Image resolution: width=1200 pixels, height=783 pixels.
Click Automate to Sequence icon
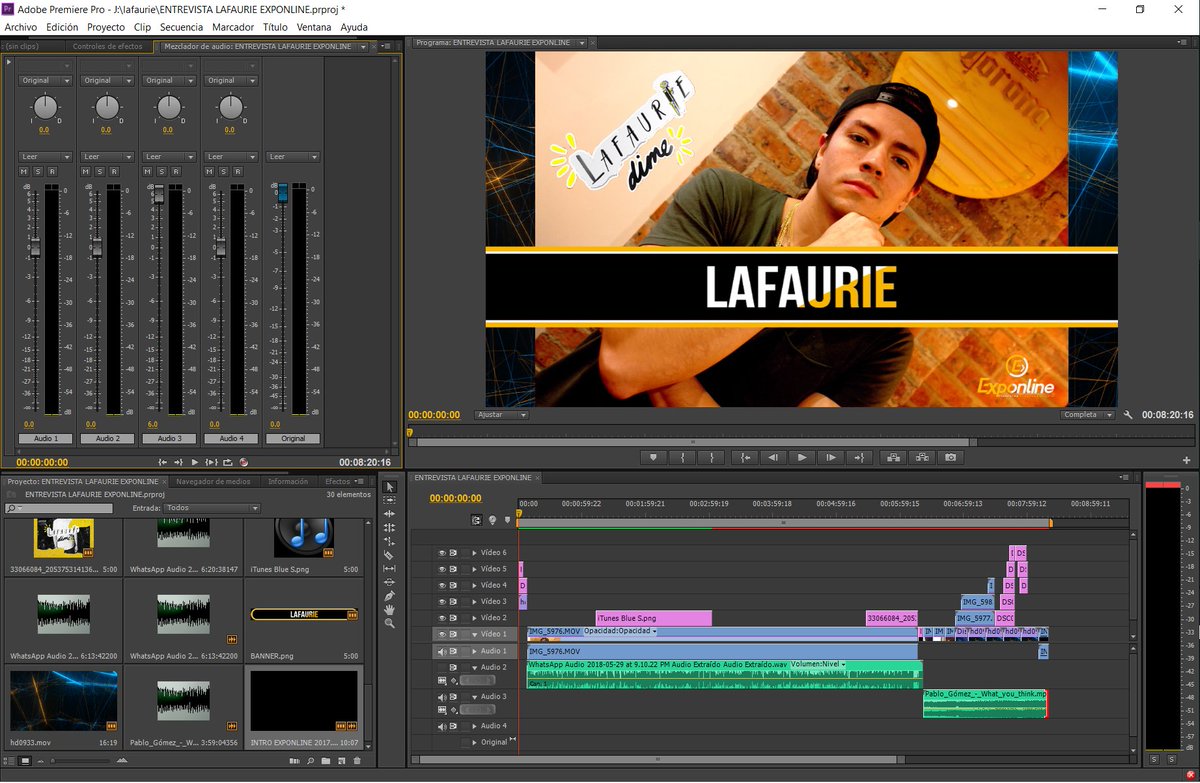(294, 761)
